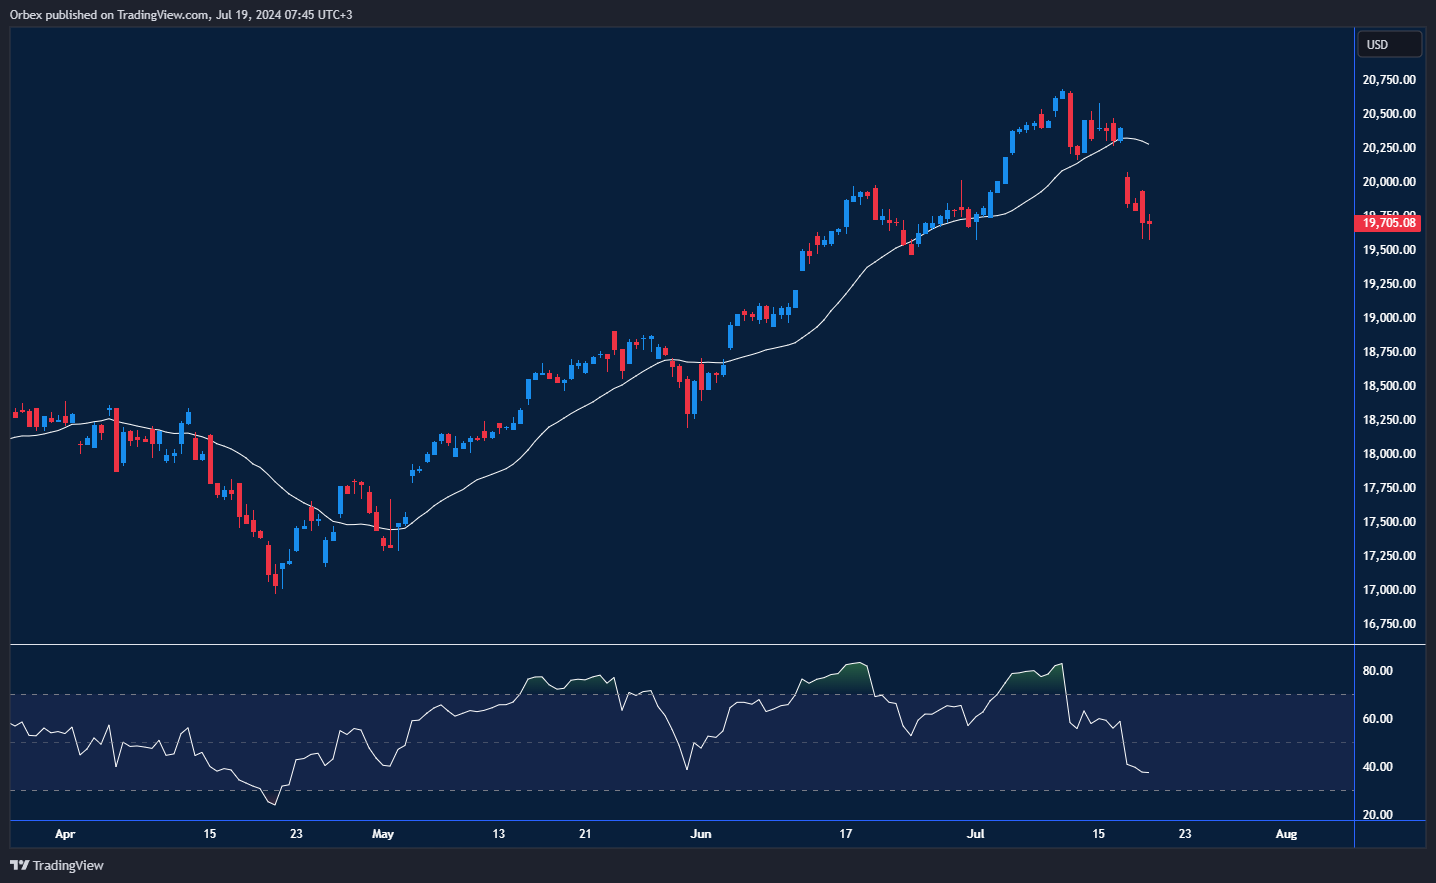The width and height of the screenshot is (1436, 883).
Task: Select the May date on time axis
Action: pyautogui.click(x=383, y=834)
